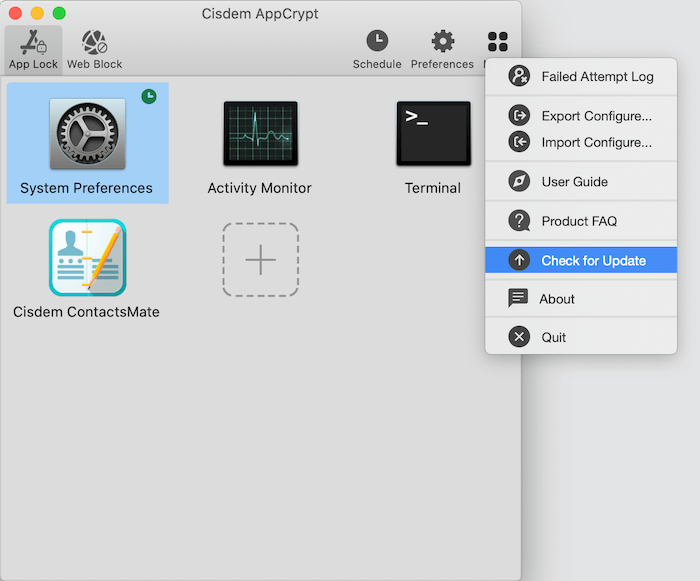Click the green zoom window button

click(59, 13)
